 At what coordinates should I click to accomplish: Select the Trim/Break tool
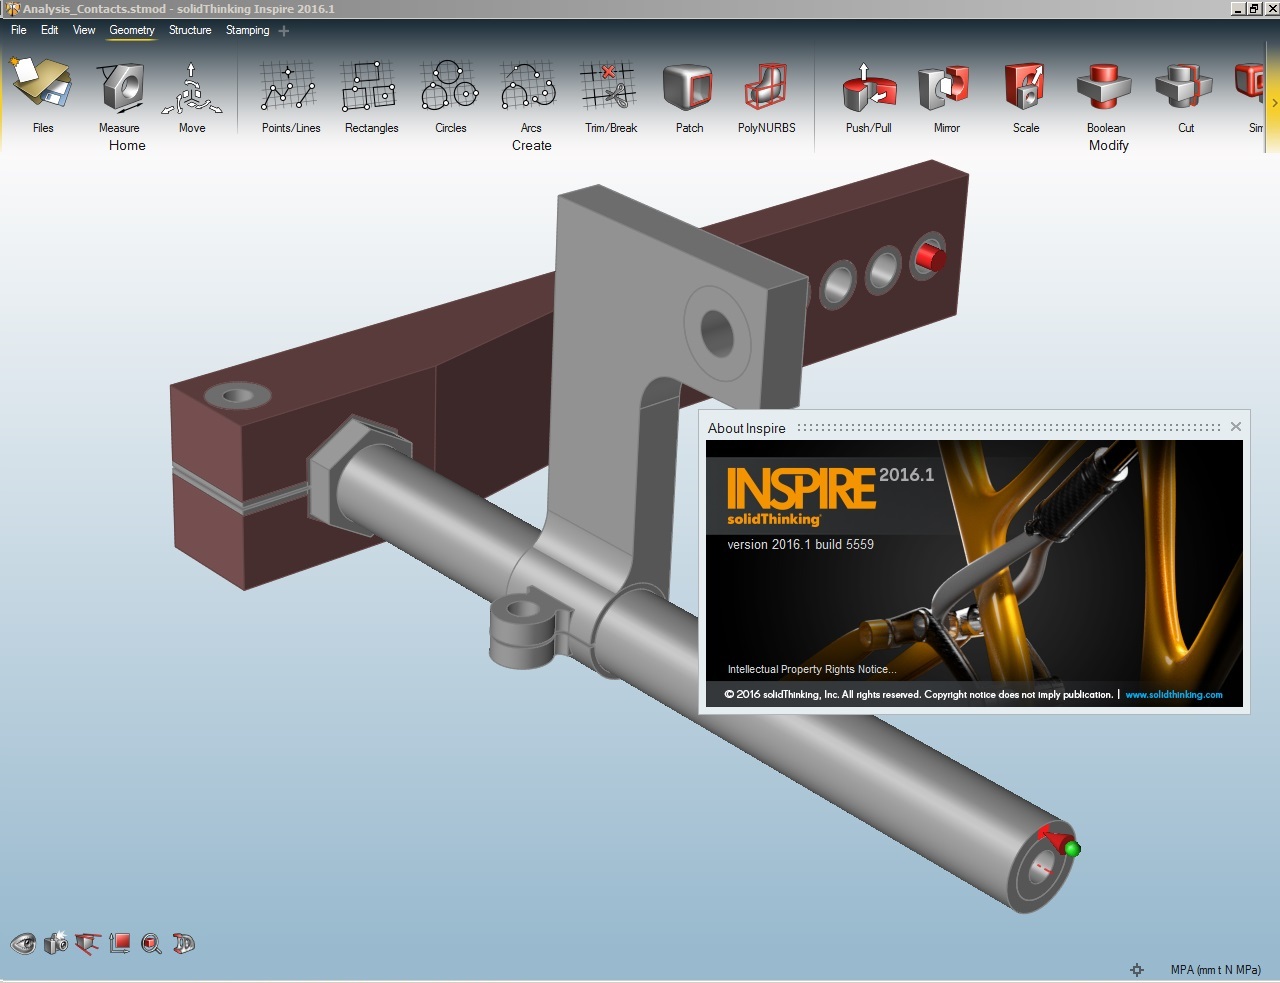tap(608, 86)
